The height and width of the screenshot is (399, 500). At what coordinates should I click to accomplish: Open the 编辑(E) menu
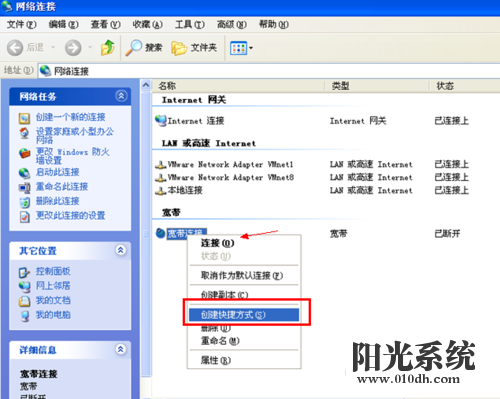(63, 24)
